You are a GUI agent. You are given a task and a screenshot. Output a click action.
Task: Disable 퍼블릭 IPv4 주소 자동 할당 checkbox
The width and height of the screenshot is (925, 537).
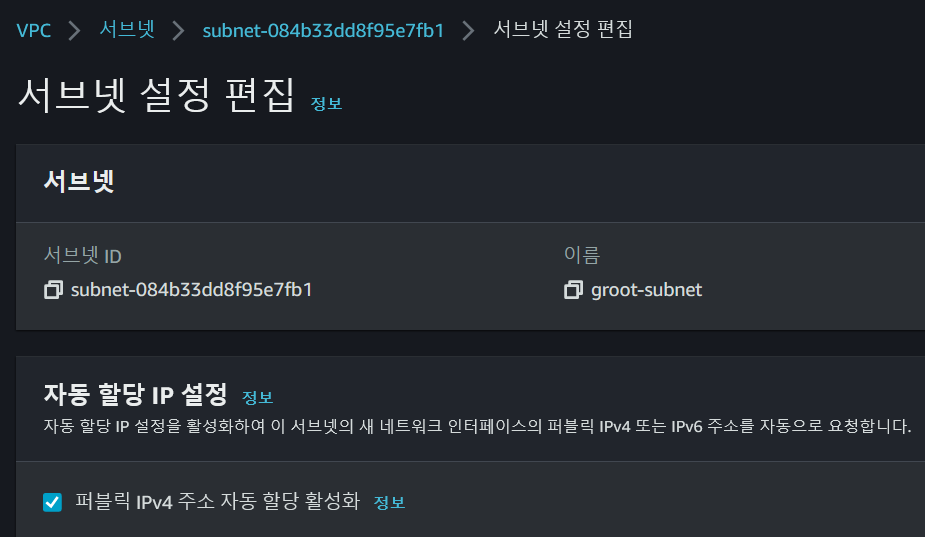click(53, 502)
